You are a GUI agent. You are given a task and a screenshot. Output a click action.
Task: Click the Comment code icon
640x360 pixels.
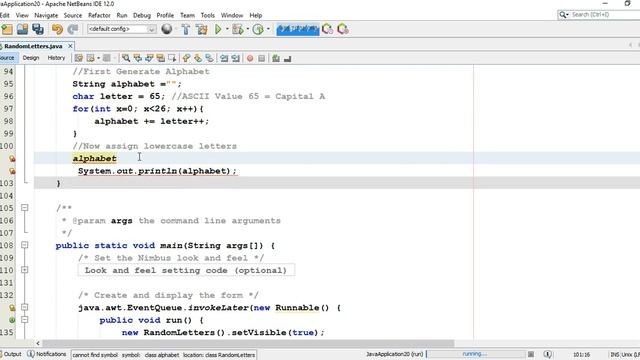pos(276,58)
